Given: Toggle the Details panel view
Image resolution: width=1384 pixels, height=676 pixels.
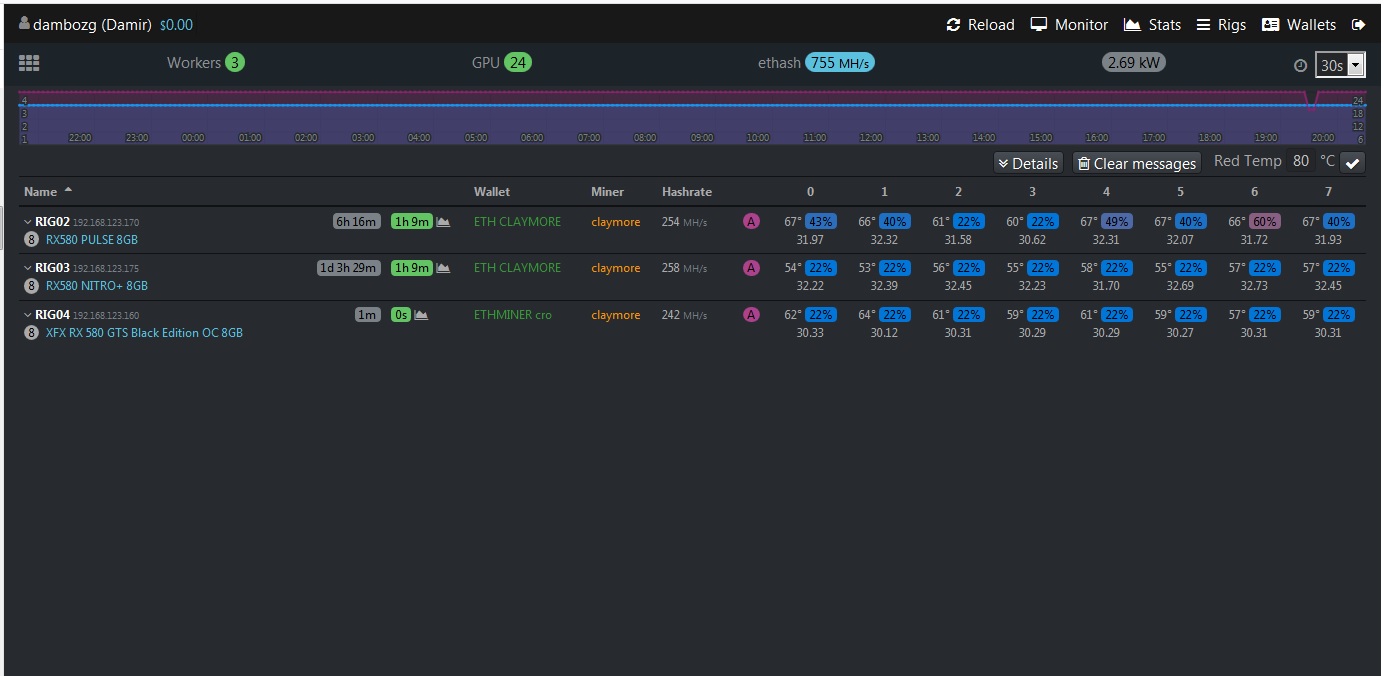Looking at the screenshot, I should click(1028, 163).
